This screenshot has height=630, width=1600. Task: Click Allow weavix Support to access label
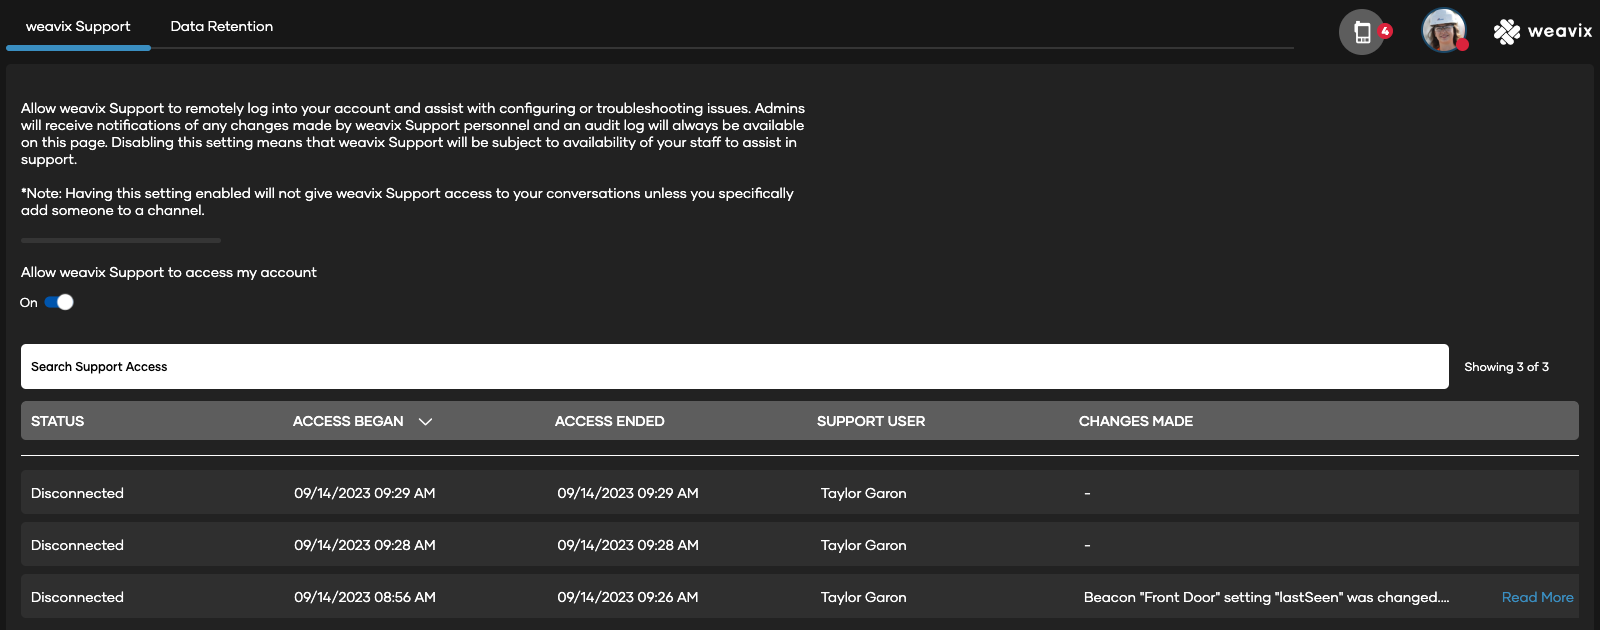pos(169,272)
